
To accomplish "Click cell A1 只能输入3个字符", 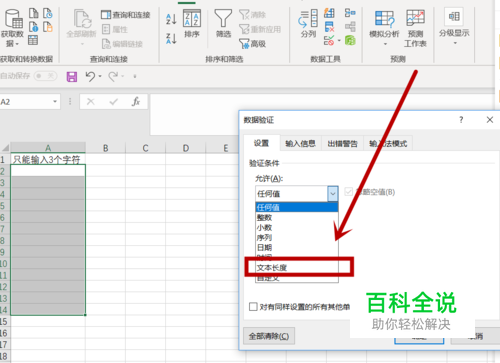I will pos(48,159).
